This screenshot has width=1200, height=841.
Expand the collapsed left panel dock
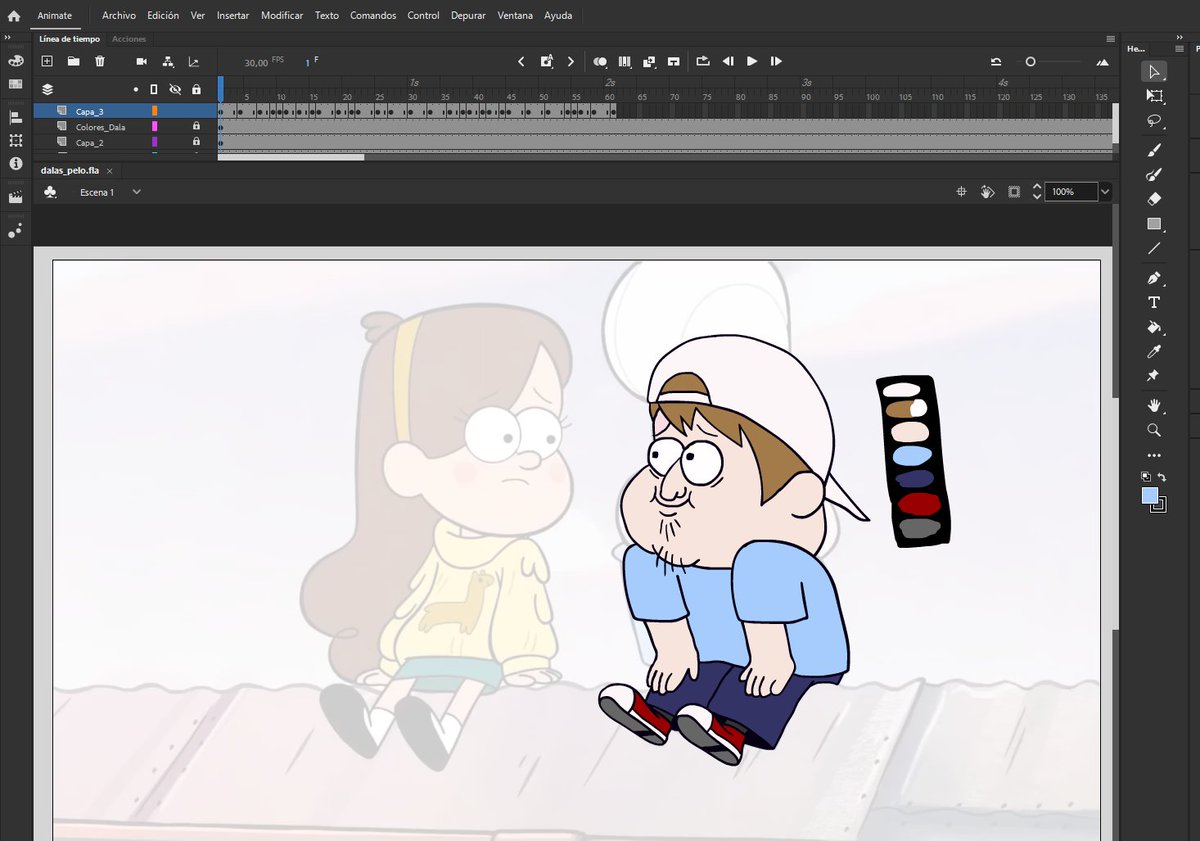point(8,38)
